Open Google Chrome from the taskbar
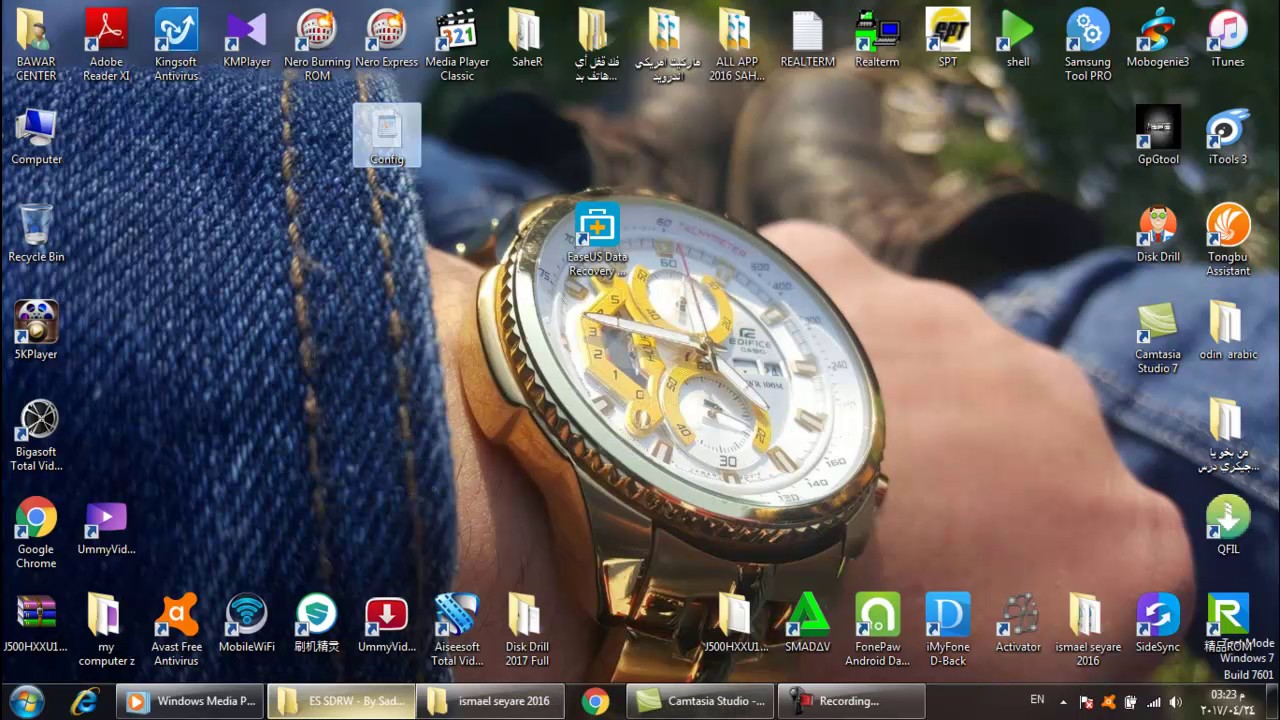The image size is (1280, 720). 595,701
